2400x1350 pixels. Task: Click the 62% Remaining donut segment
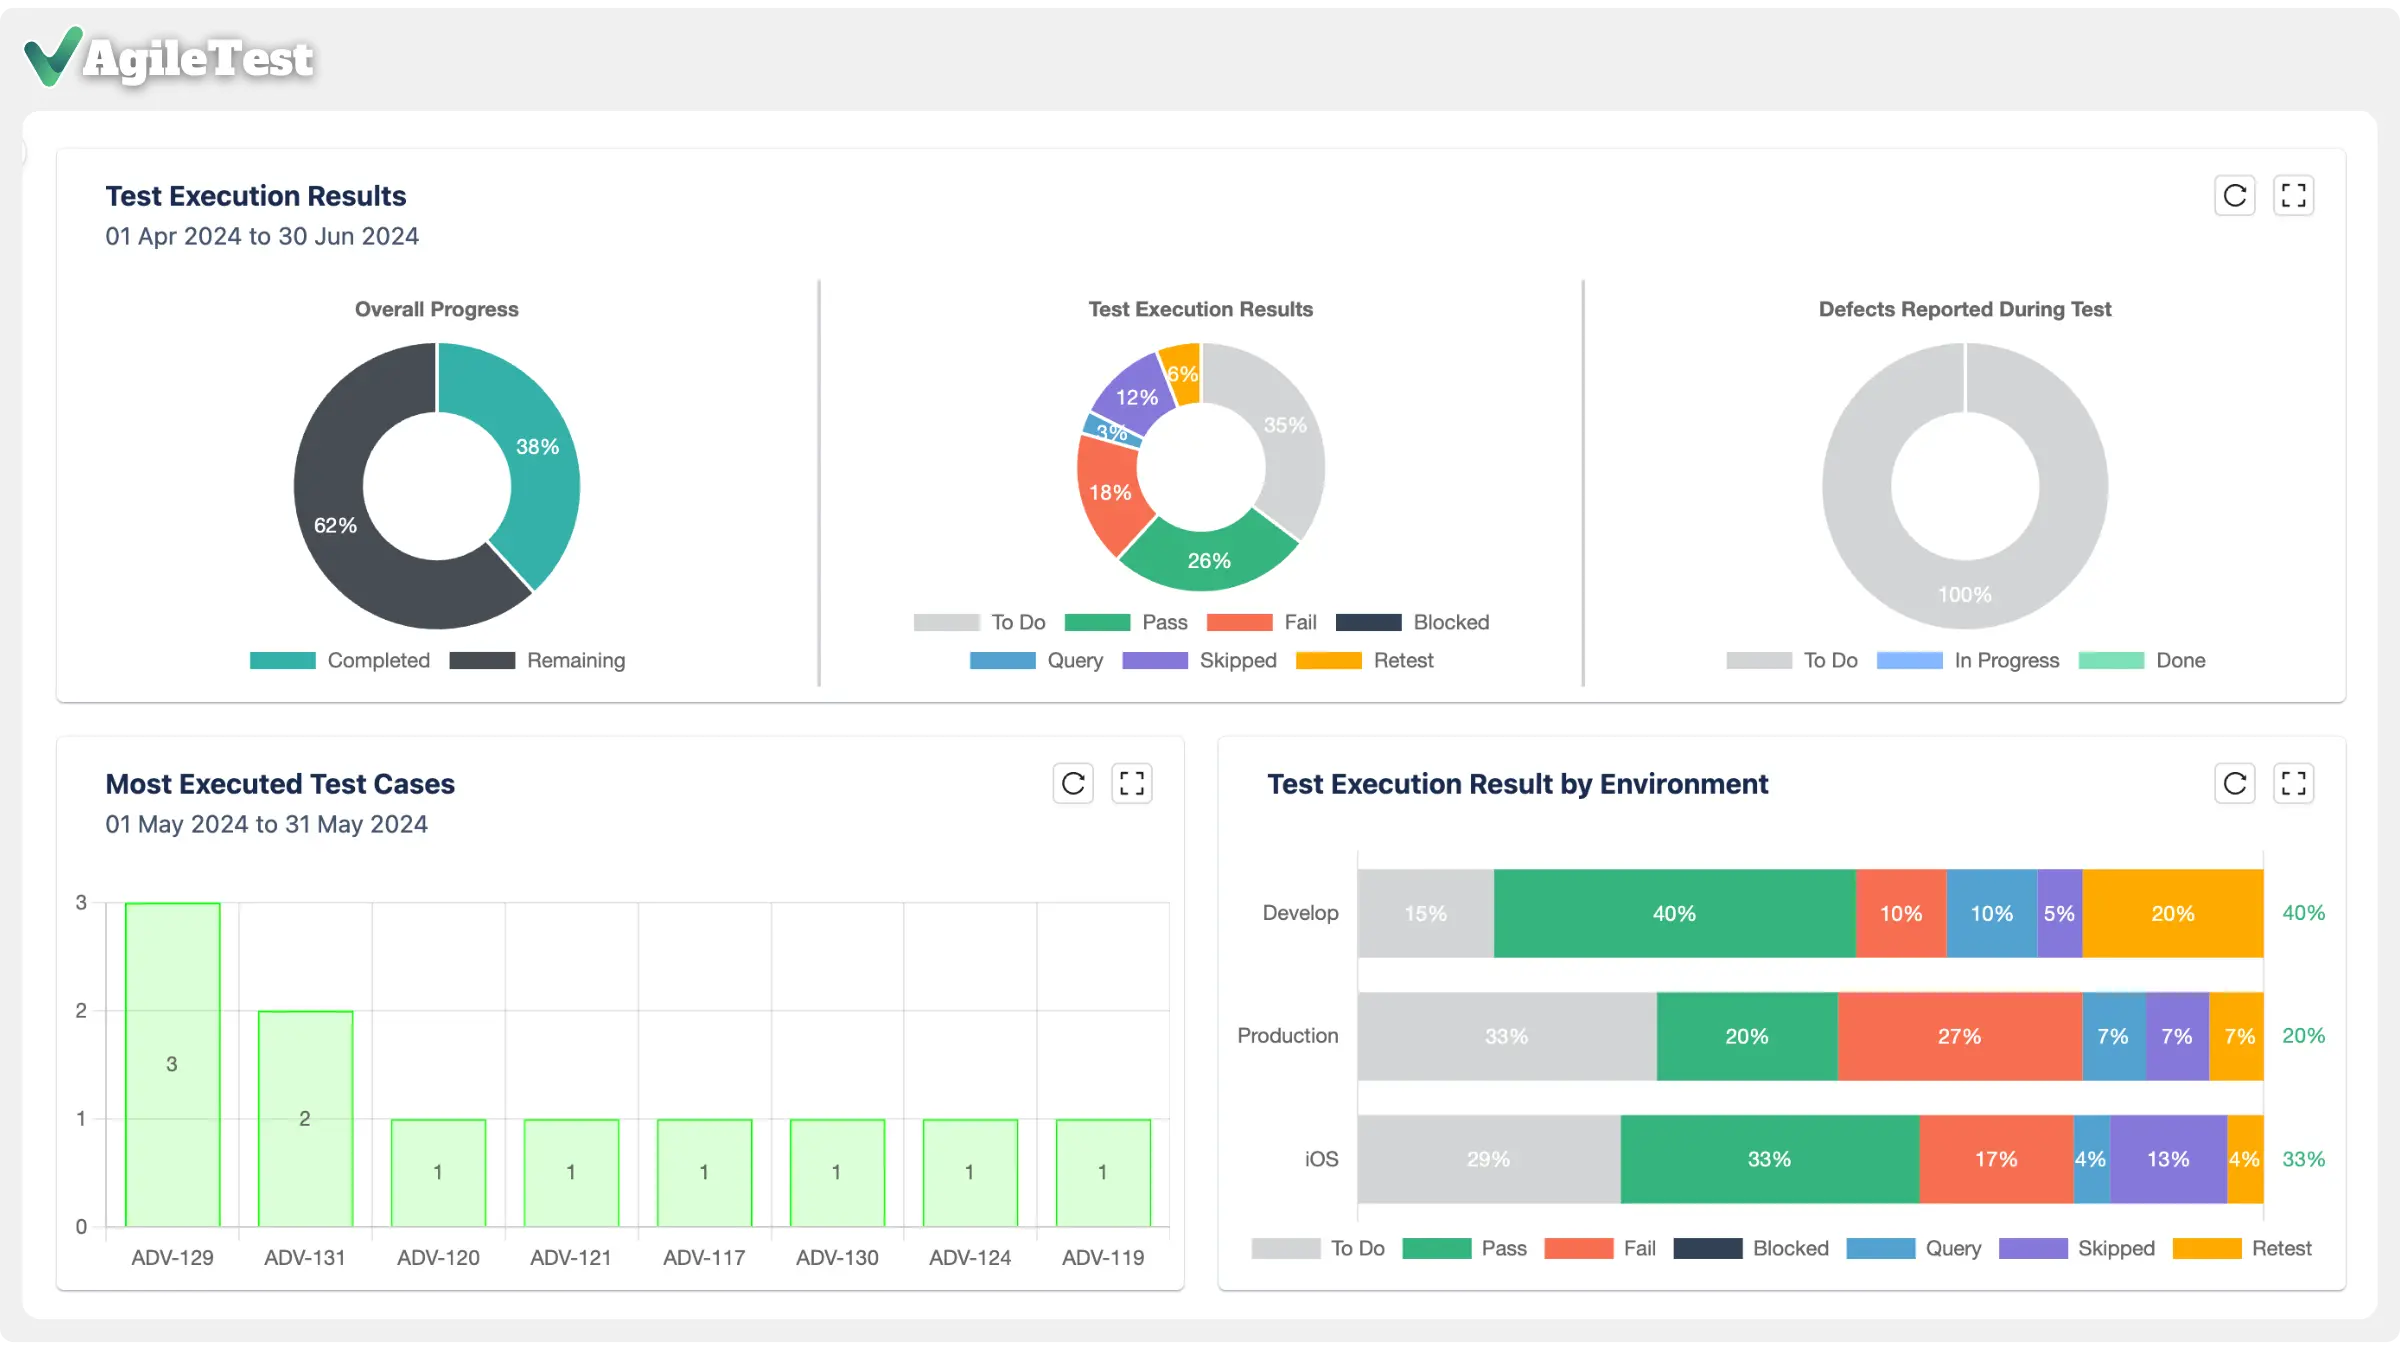pyautogui.click(x=336, y=524)
